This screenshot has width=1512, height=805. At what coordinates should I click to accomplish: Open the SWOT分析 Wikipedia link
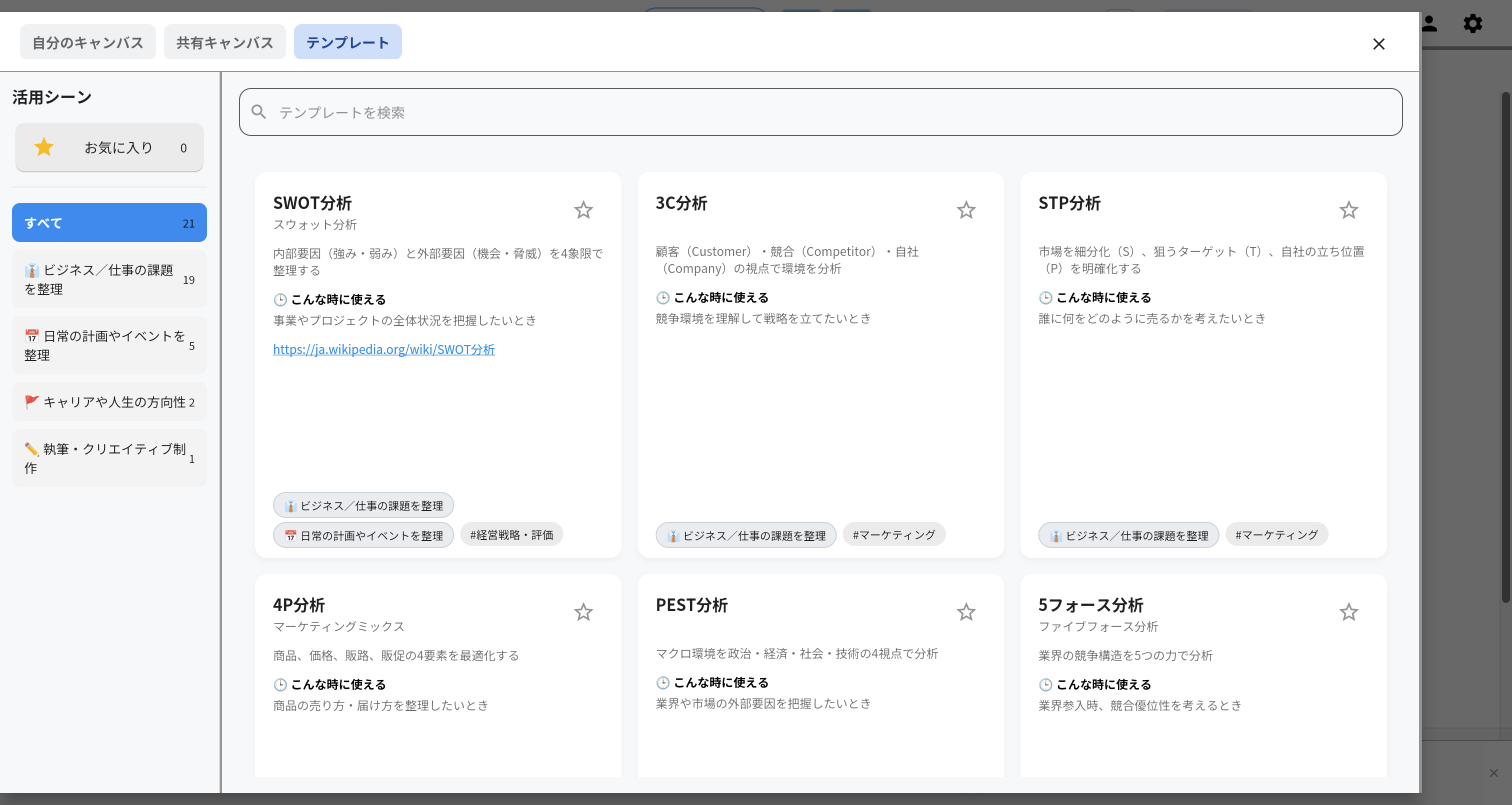click(384, 349)
